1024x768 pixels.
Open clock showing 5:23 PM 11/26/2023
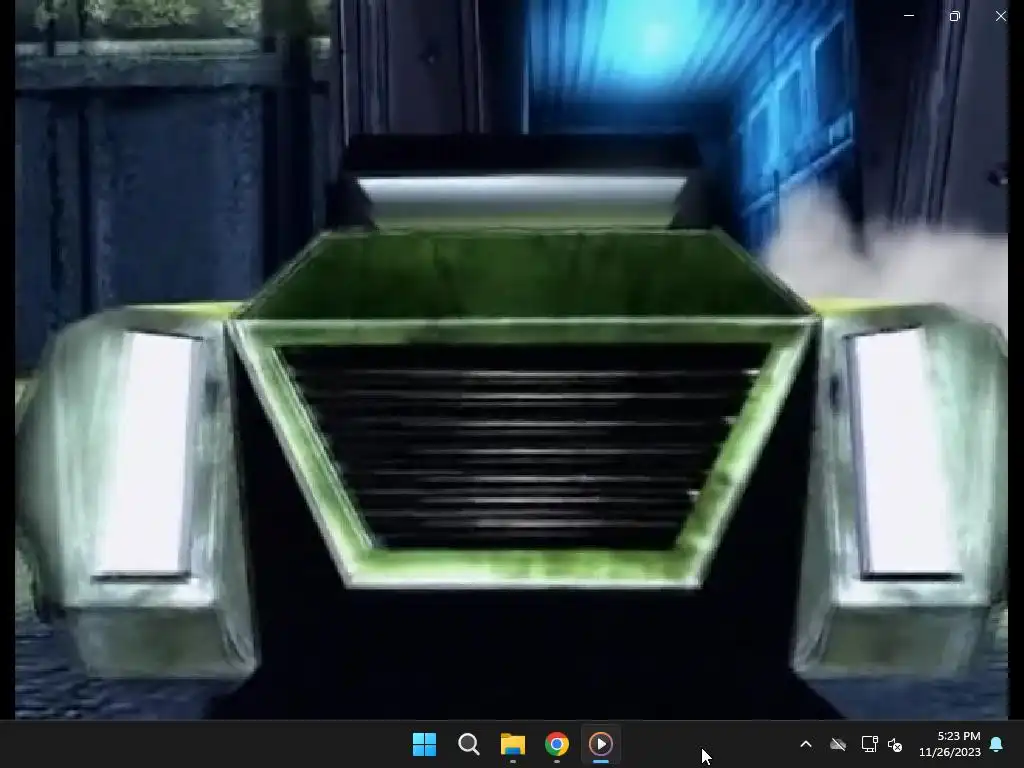pyautogui.click(x=950, y=744)
